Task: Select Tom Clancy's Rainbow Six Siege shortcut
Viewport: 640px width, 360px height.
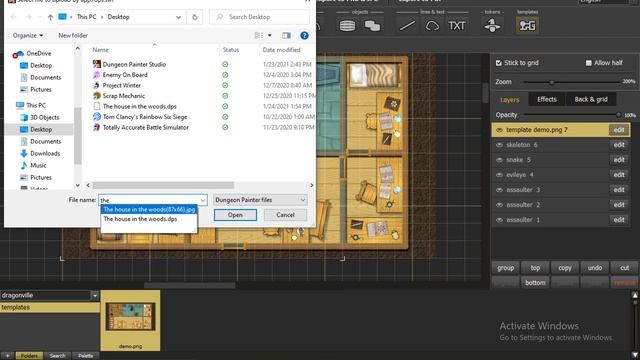Action: 145,117
